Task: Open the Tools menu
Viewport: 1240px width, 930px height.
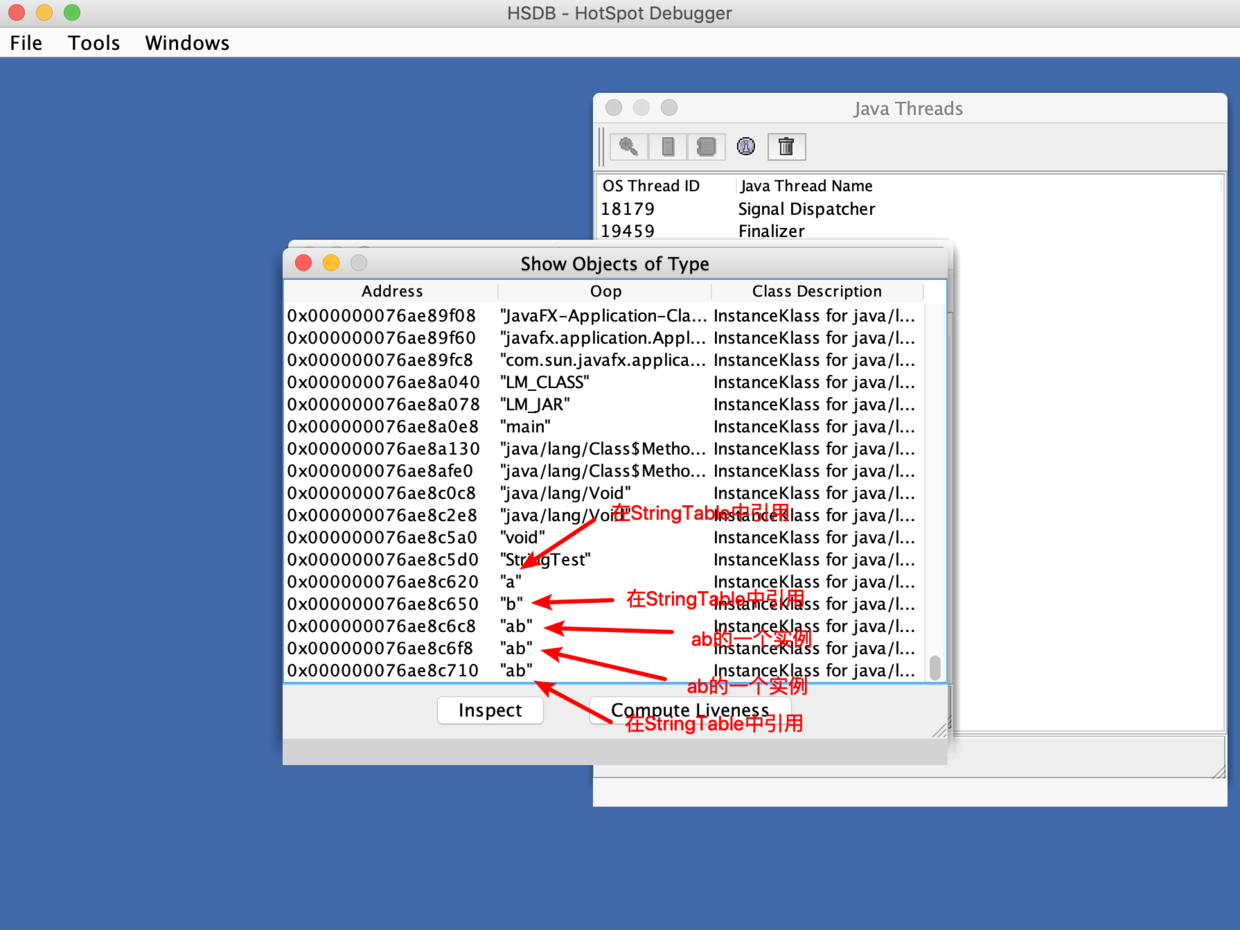Action: (x=94, y=43)
